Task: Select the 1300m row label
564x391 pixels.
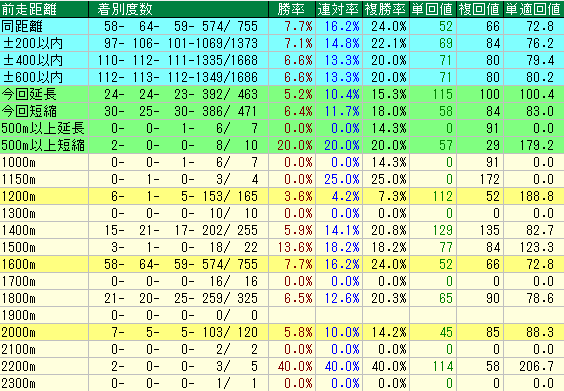Action: (x=19, y=213)
